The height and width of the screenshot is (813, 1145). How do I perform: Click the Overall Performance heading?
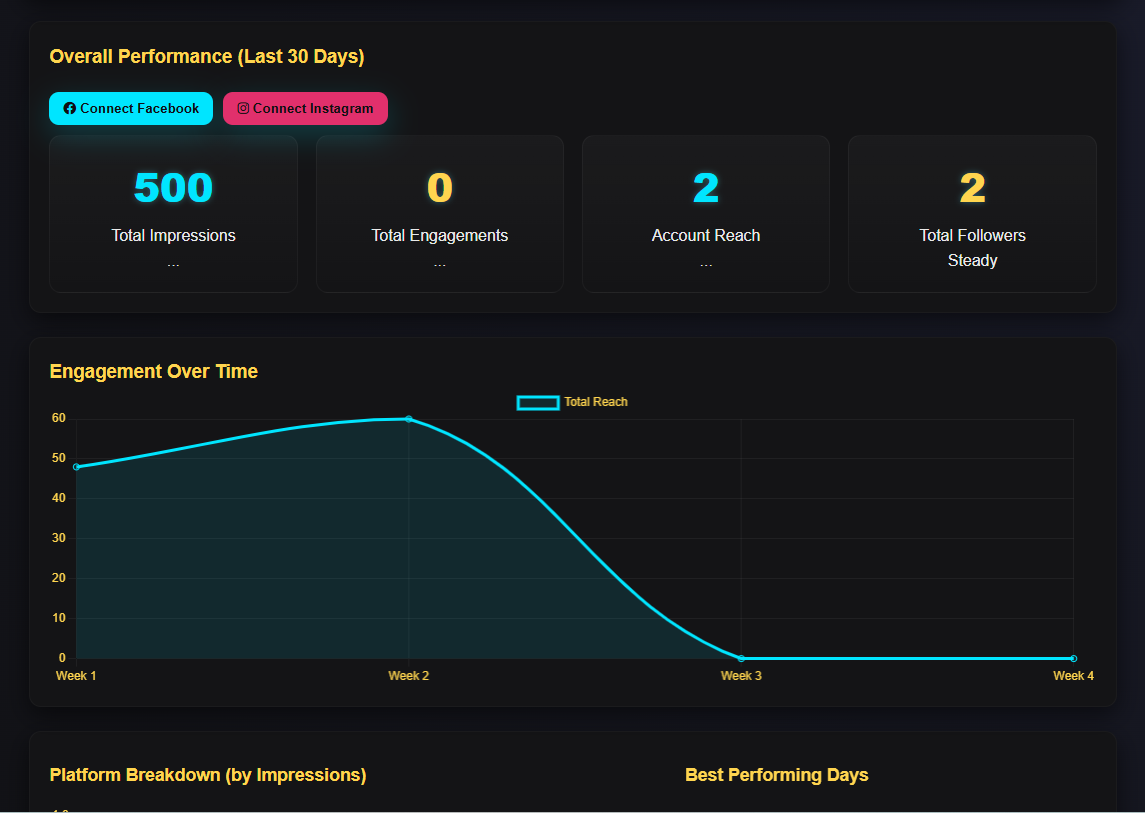pos(207,57)
